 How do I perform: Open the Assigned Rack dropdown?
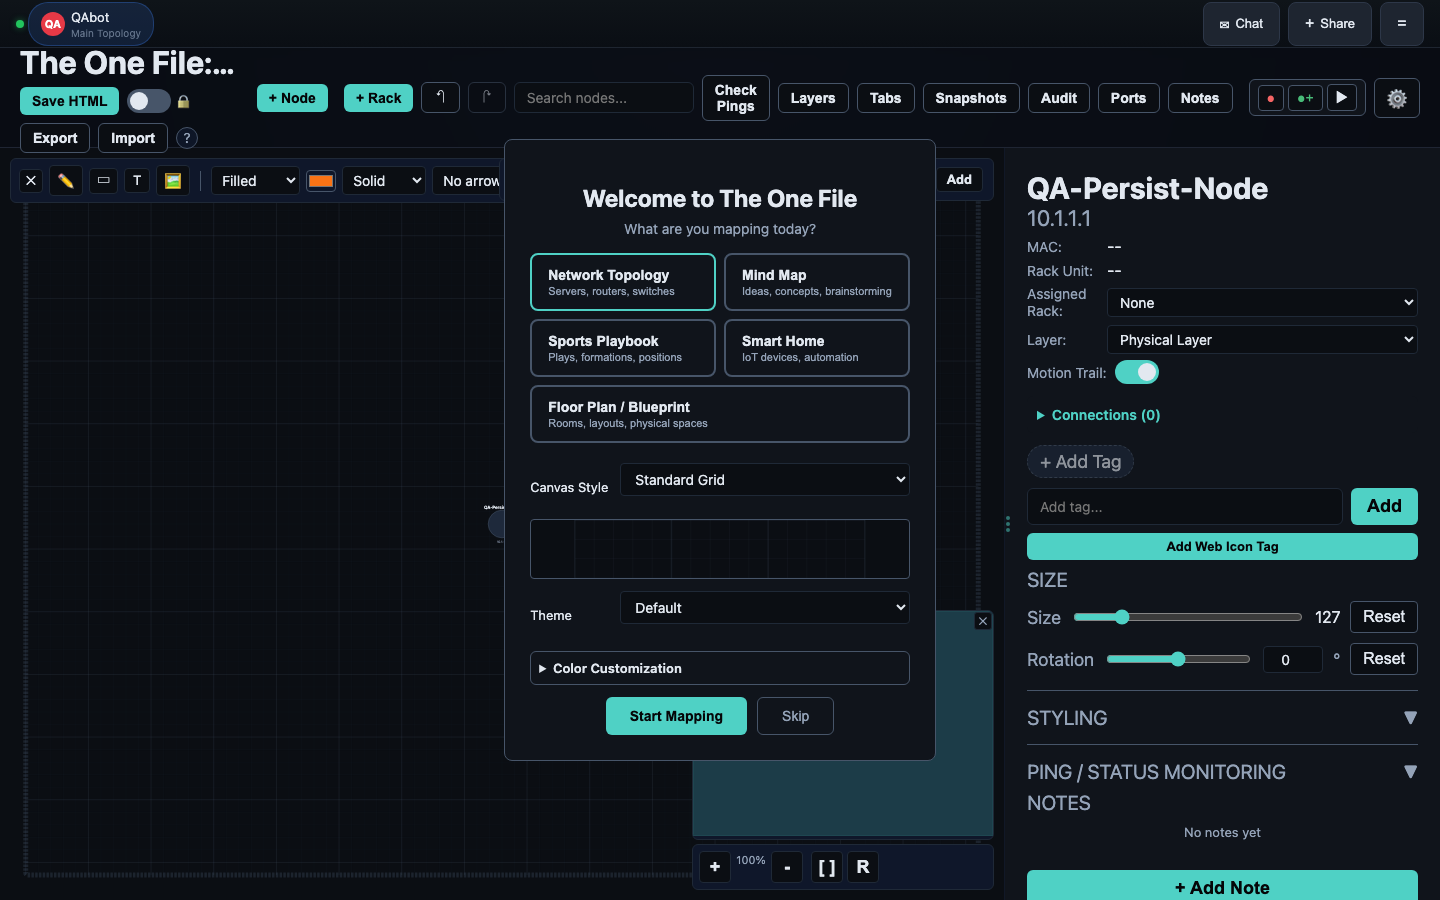(1262, 303)
